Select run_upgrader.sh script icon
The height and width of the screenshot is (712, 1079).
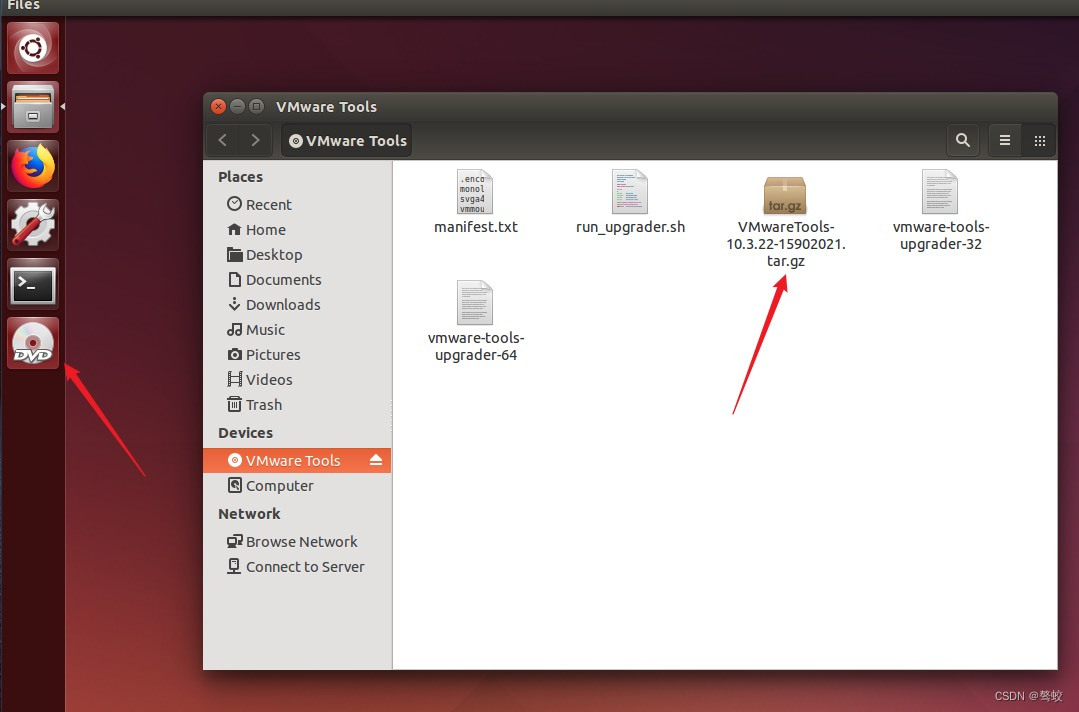[630, 192]
